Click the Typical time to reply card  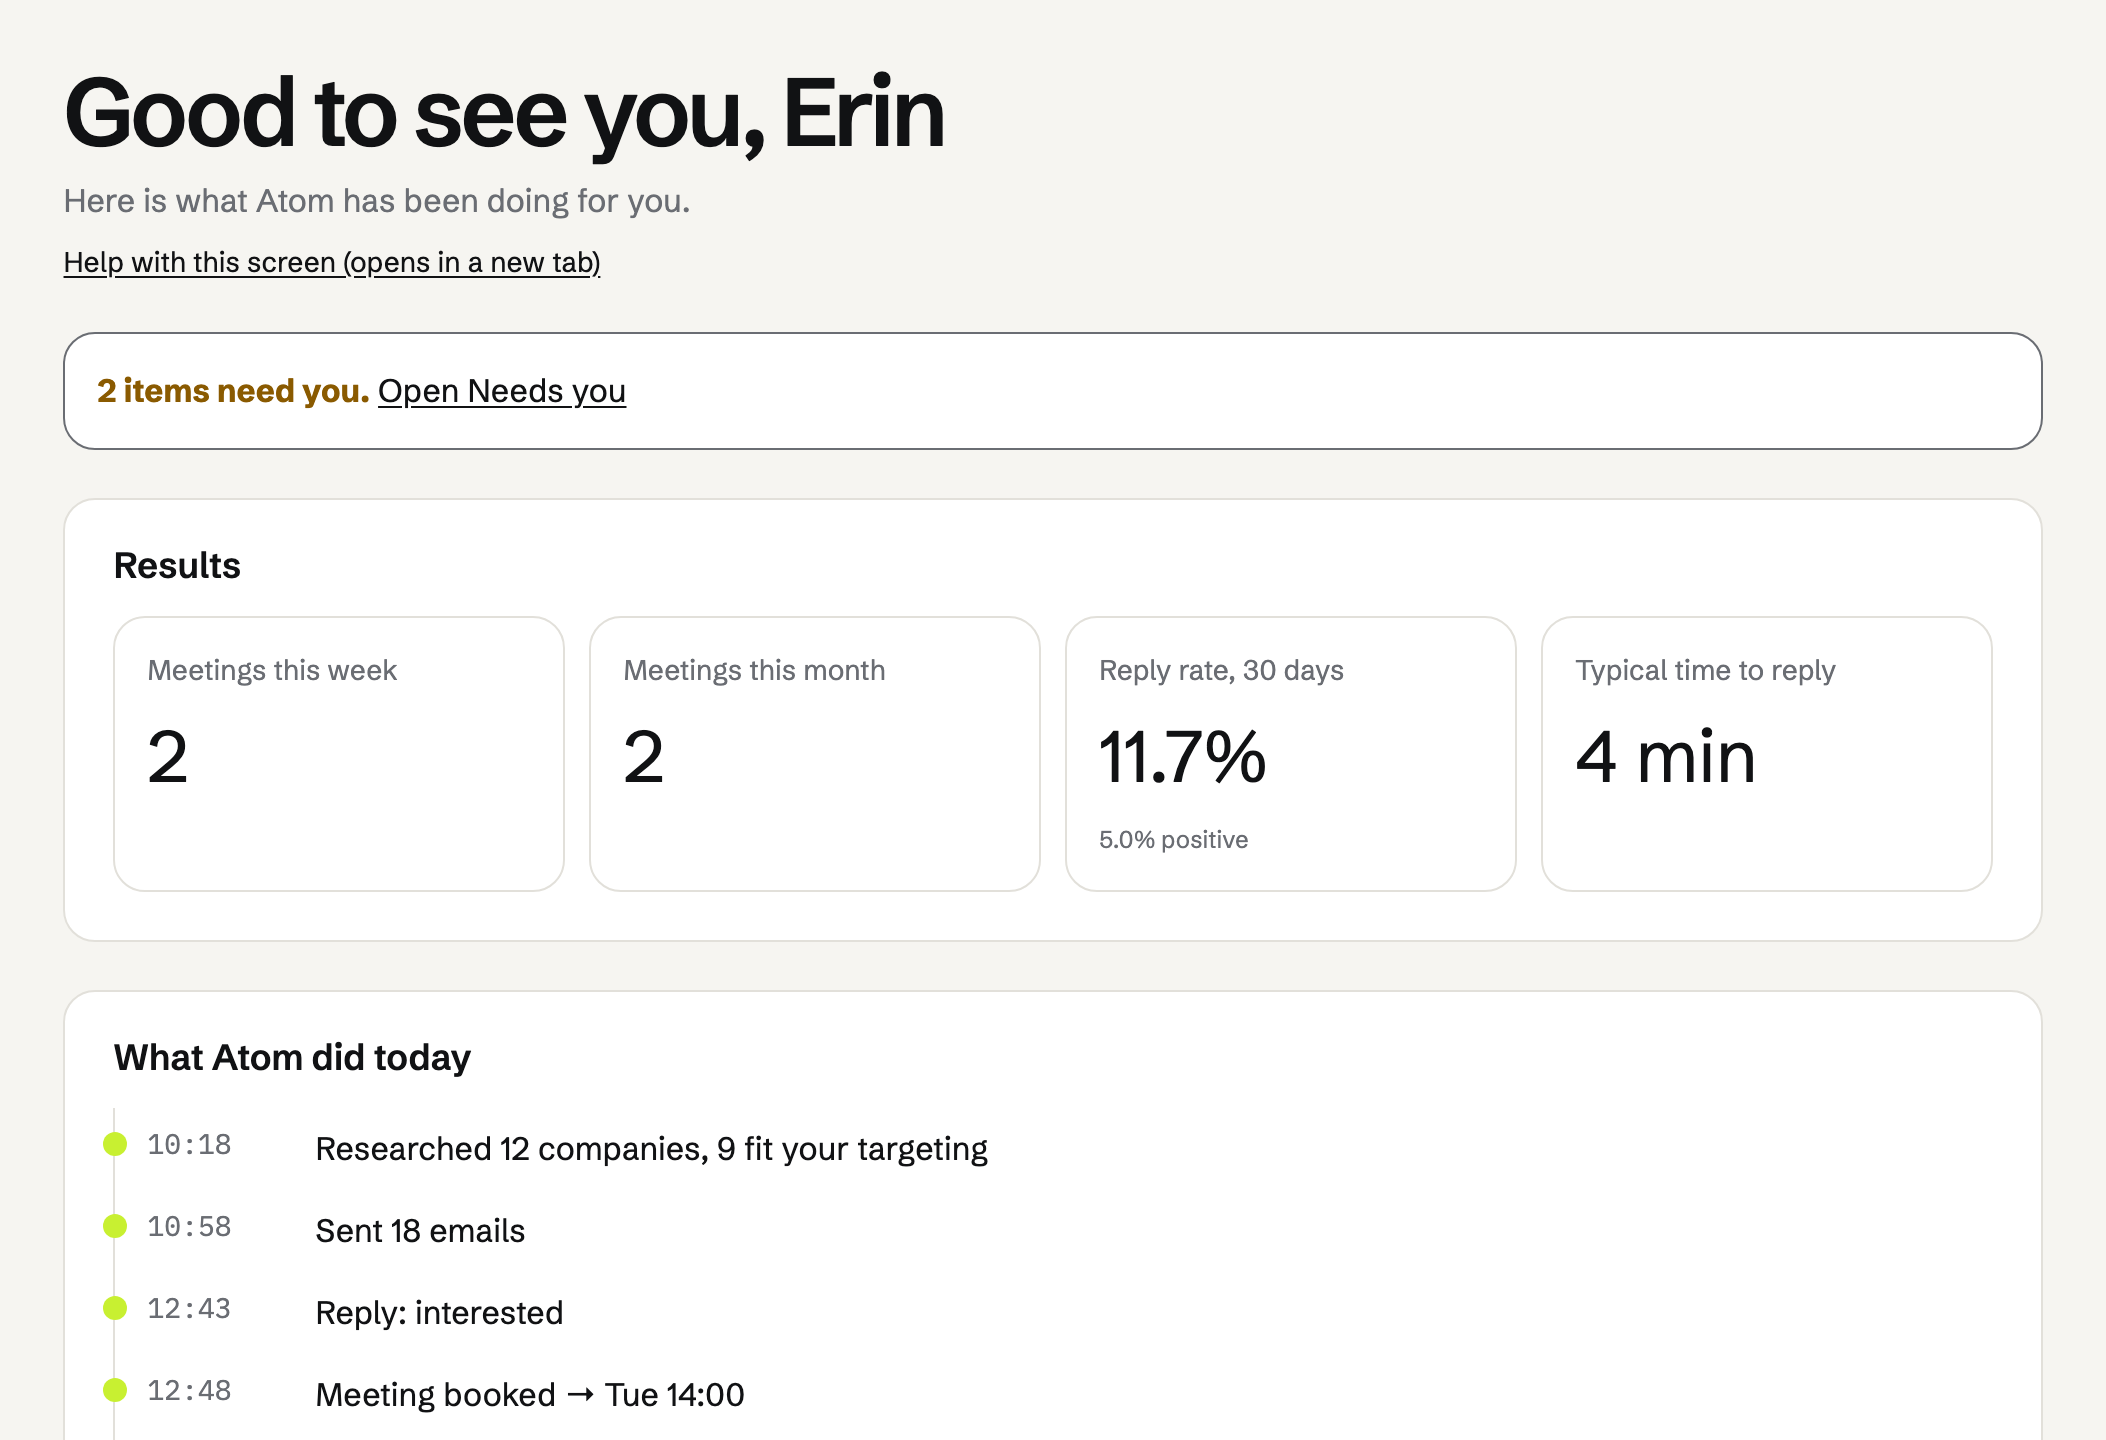[1767, 754]
